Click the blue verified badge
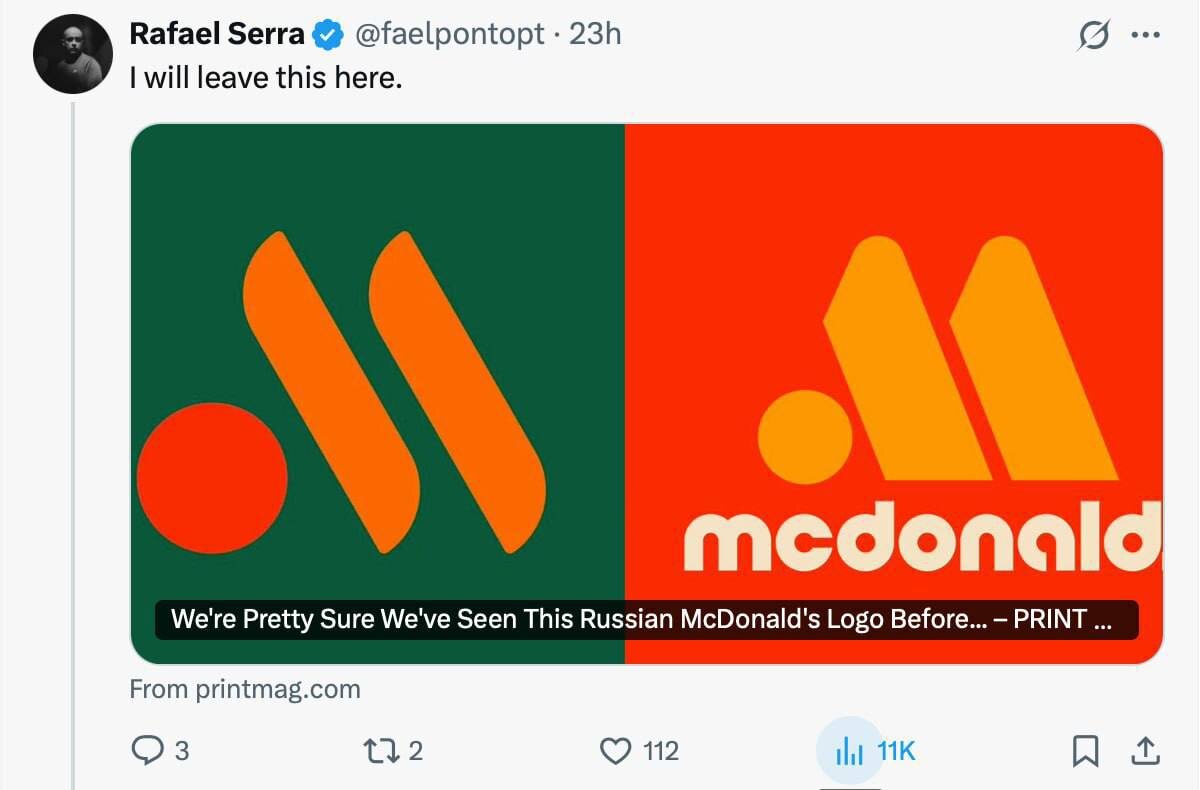Viewport: 1200px width, 790px height. [x=327, y=35]
